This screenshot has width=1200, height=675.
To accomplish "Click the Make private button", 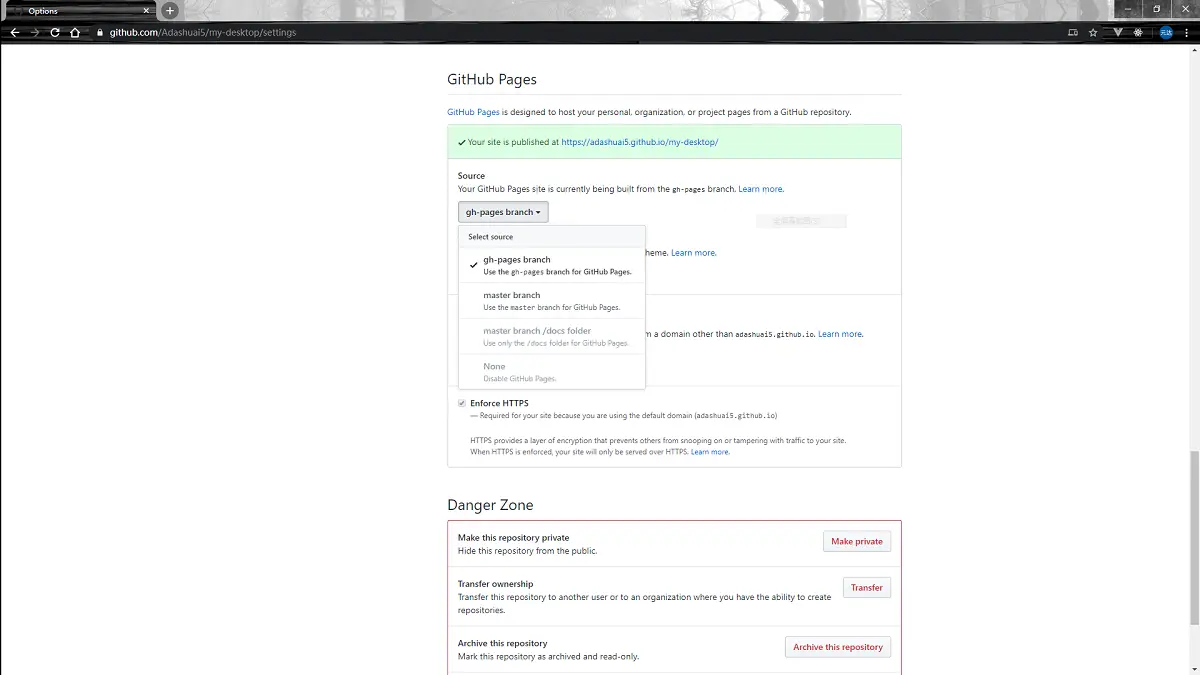I will click(x=857, y=541).
